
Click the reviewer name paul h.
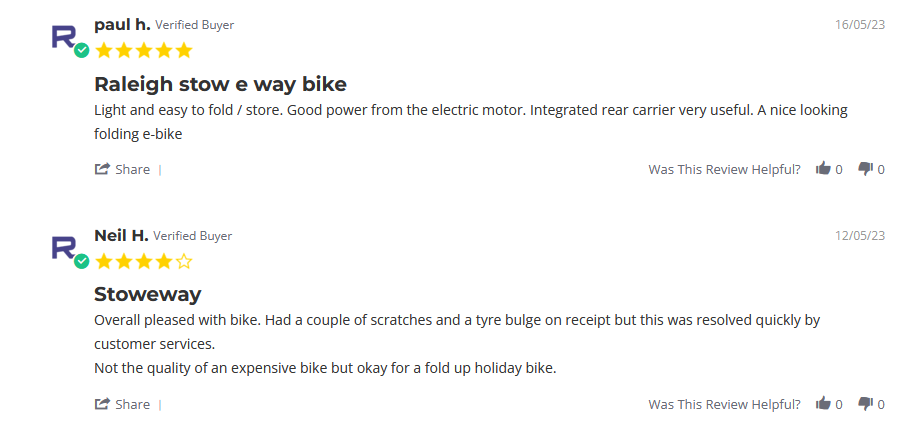122,24
